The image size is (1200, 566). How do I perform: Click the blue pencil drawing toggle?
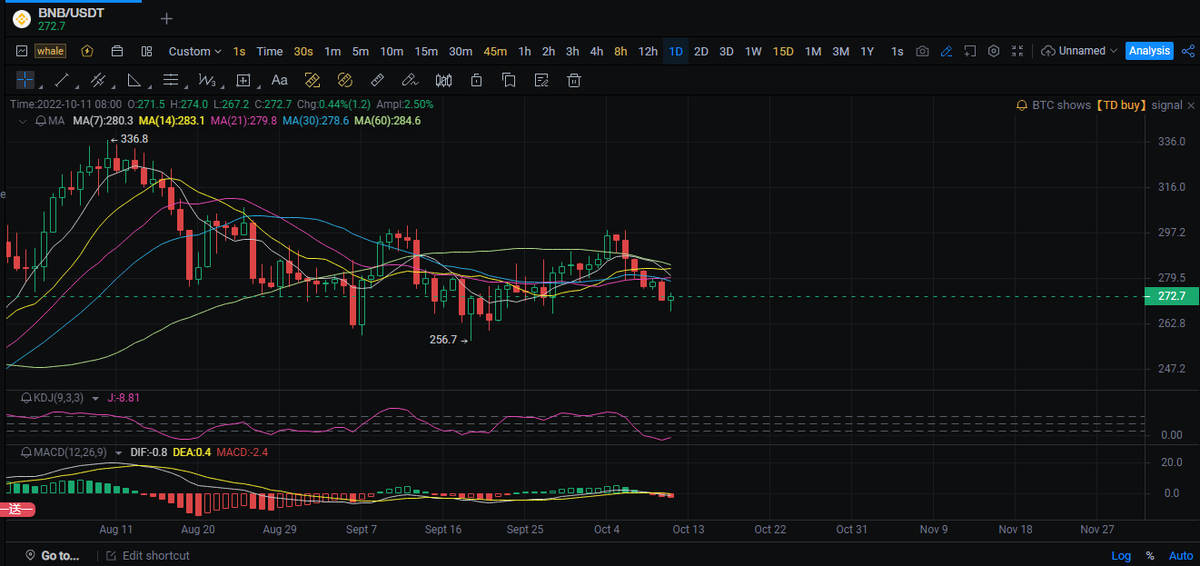(945, 51)
